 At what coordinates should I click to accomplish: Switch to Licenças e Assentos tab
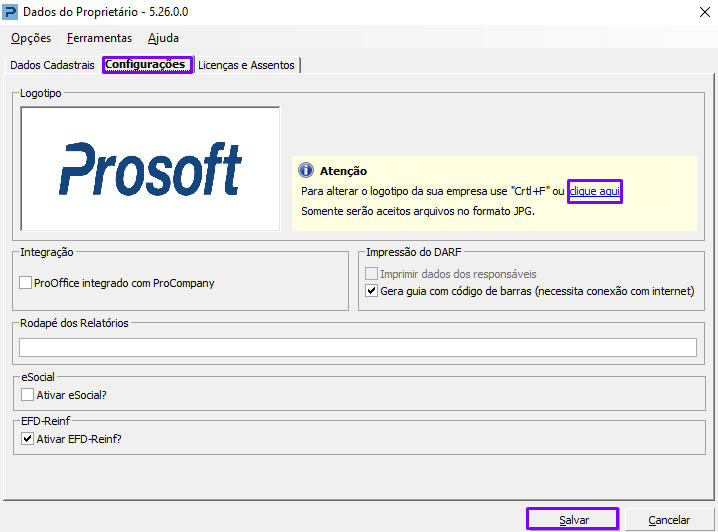click(246, 65)
